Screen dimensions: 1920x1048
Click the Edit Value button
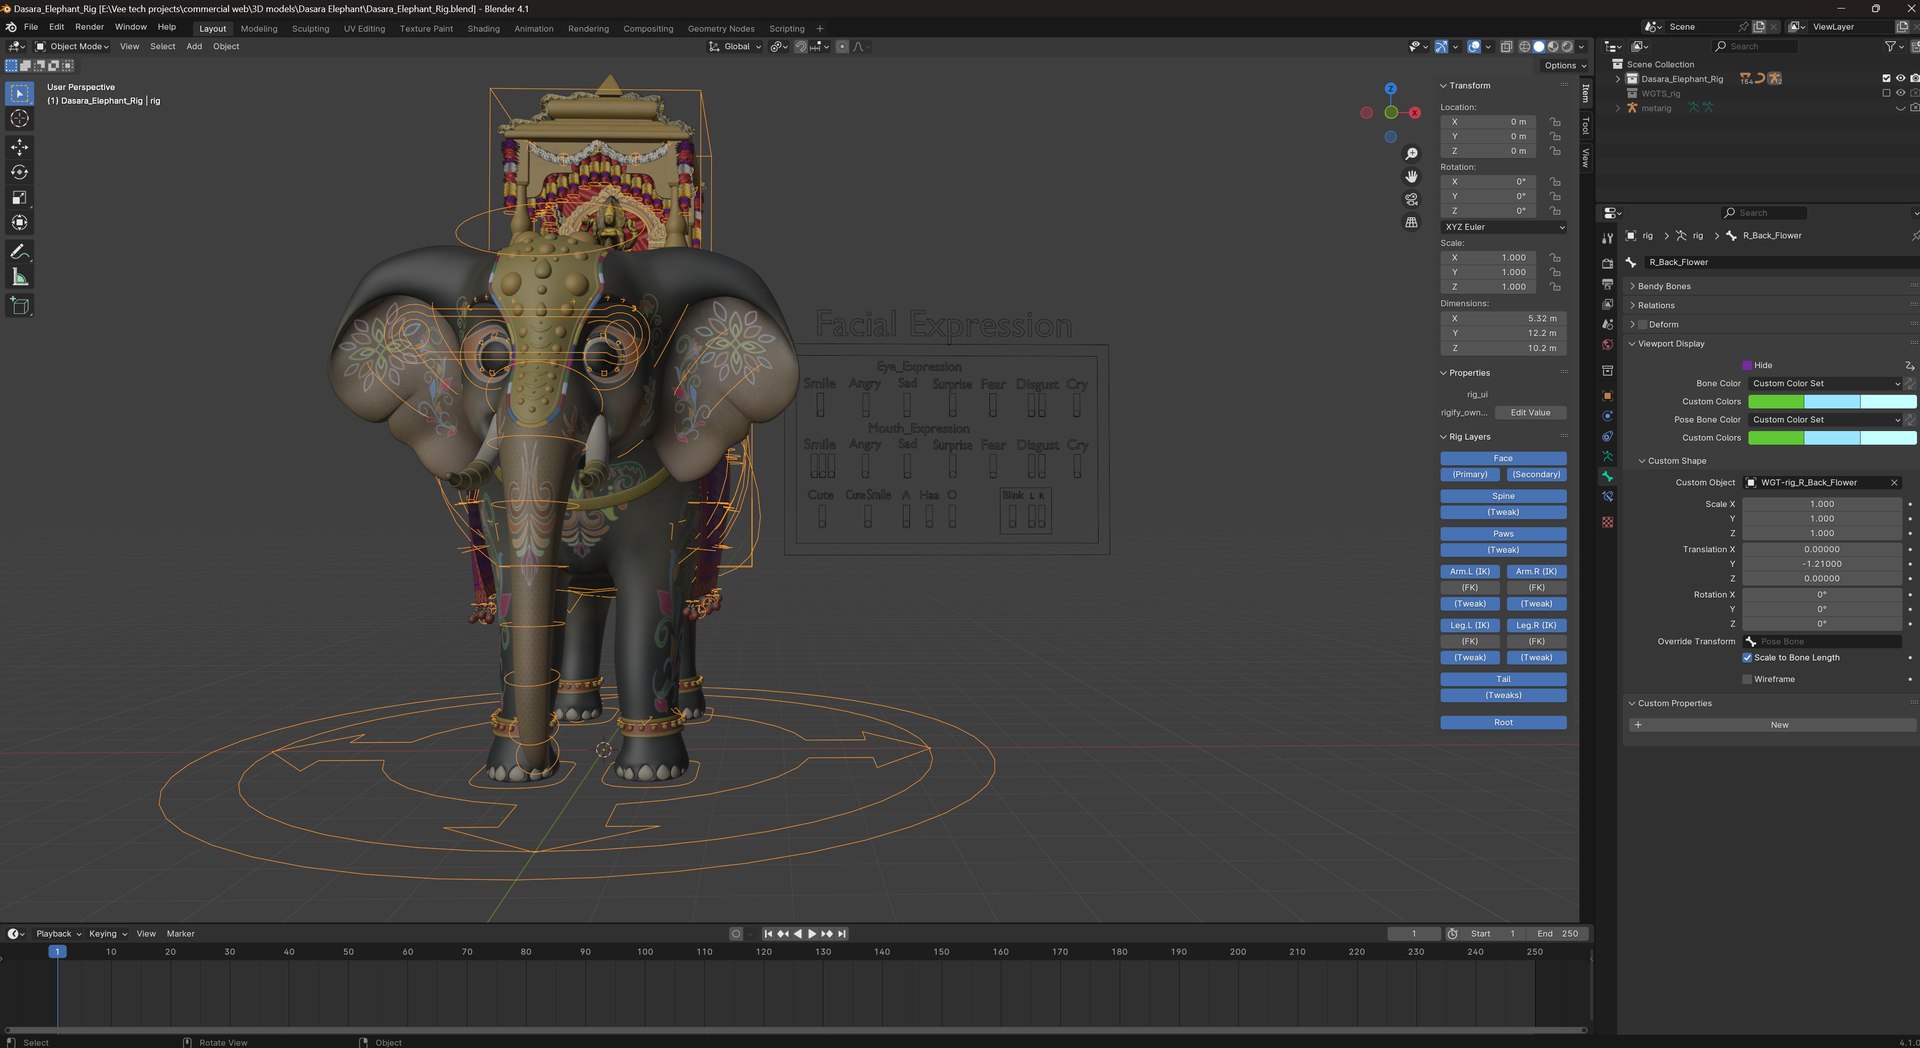(x=1530, y=413)
